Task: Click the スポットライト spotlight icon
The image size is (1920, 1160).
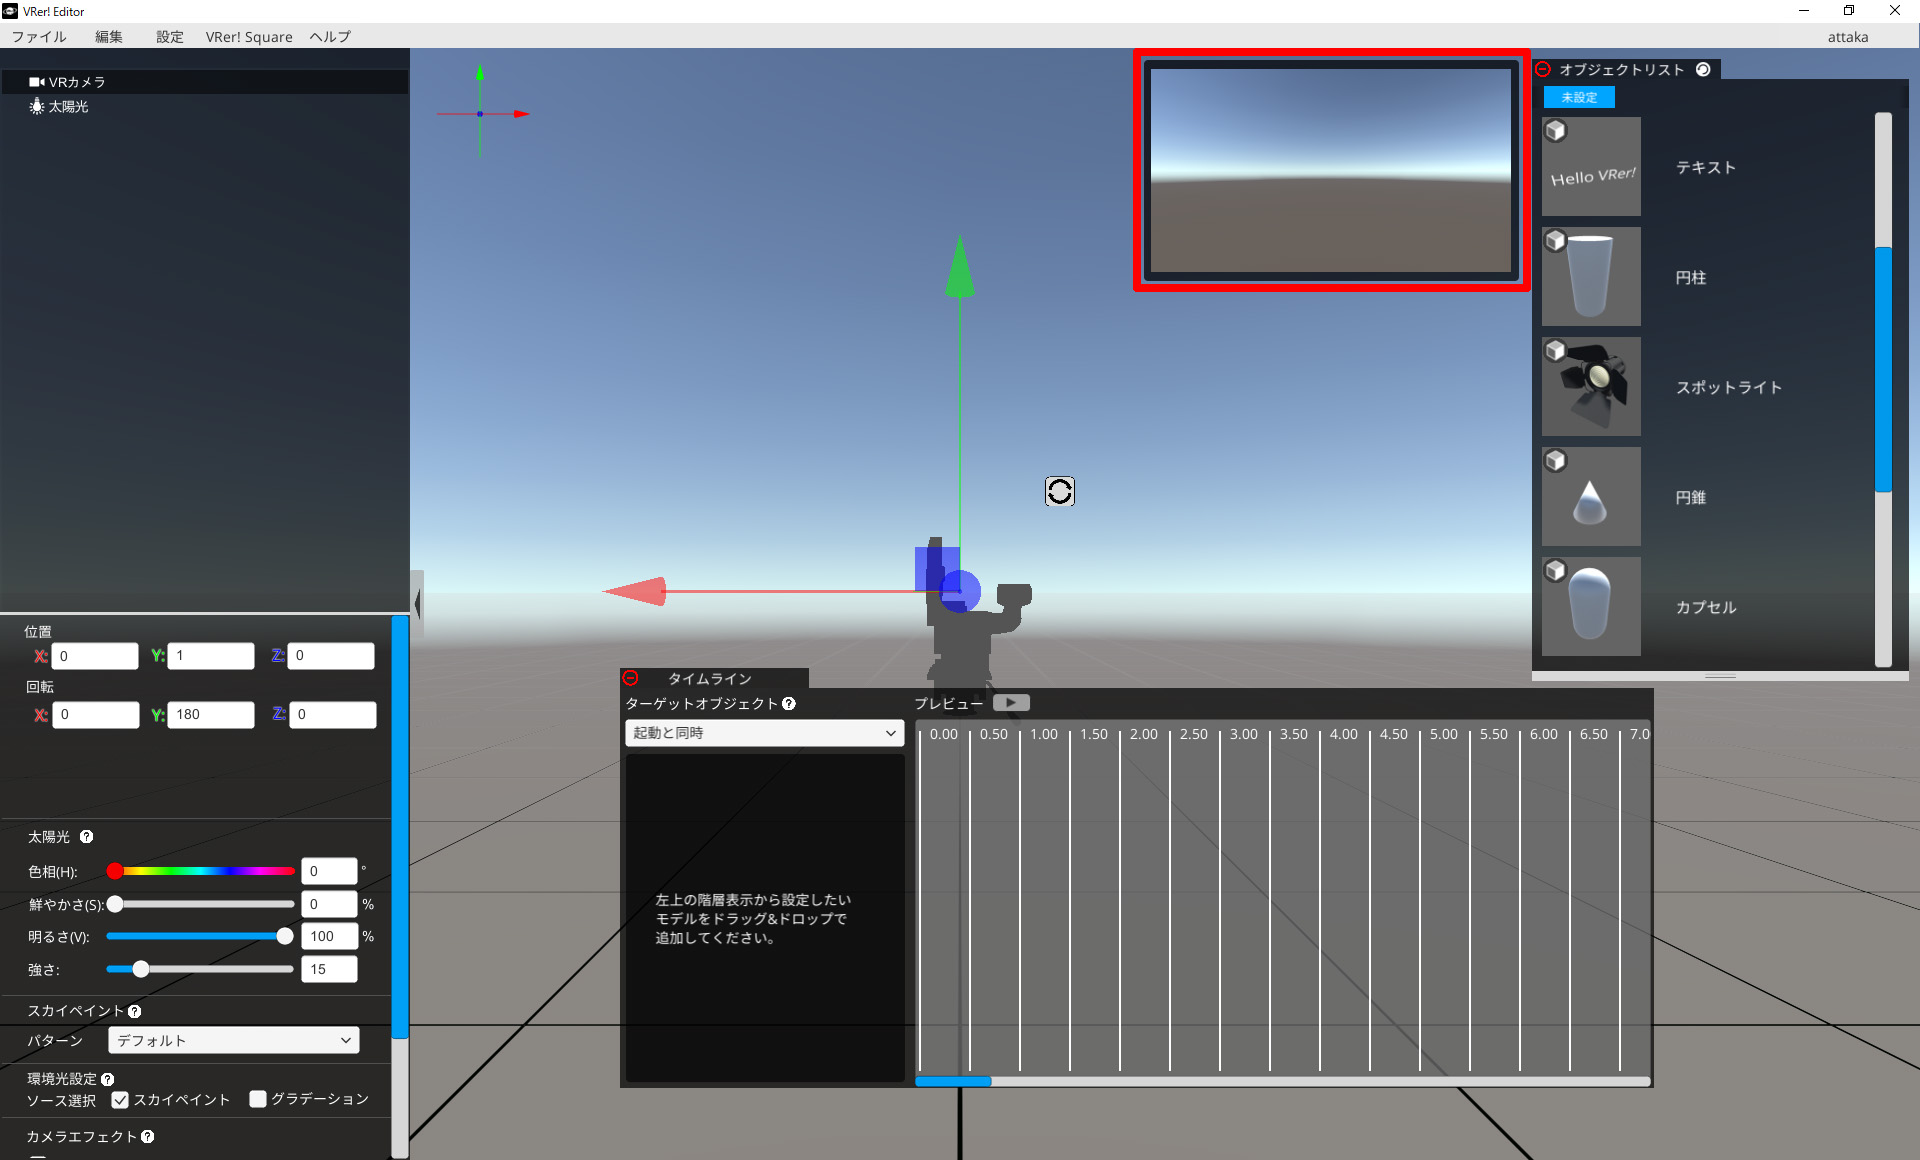Action: [1595, 387]
